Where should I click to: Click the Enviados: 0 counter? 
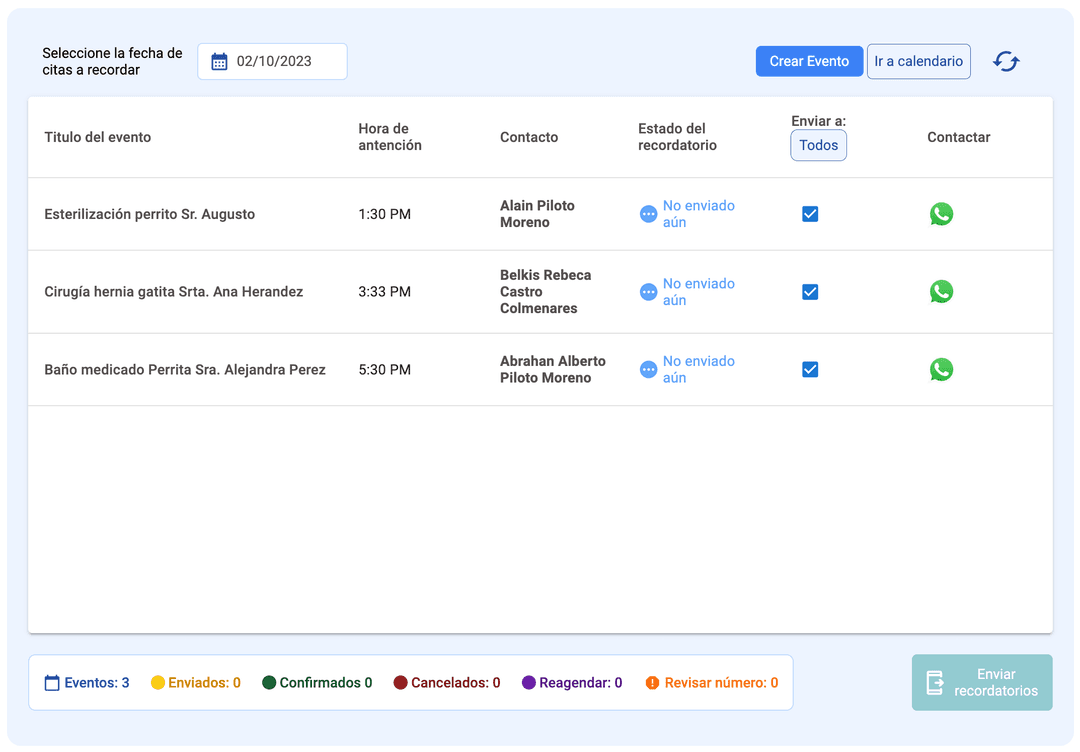click(x=196, y=682)
